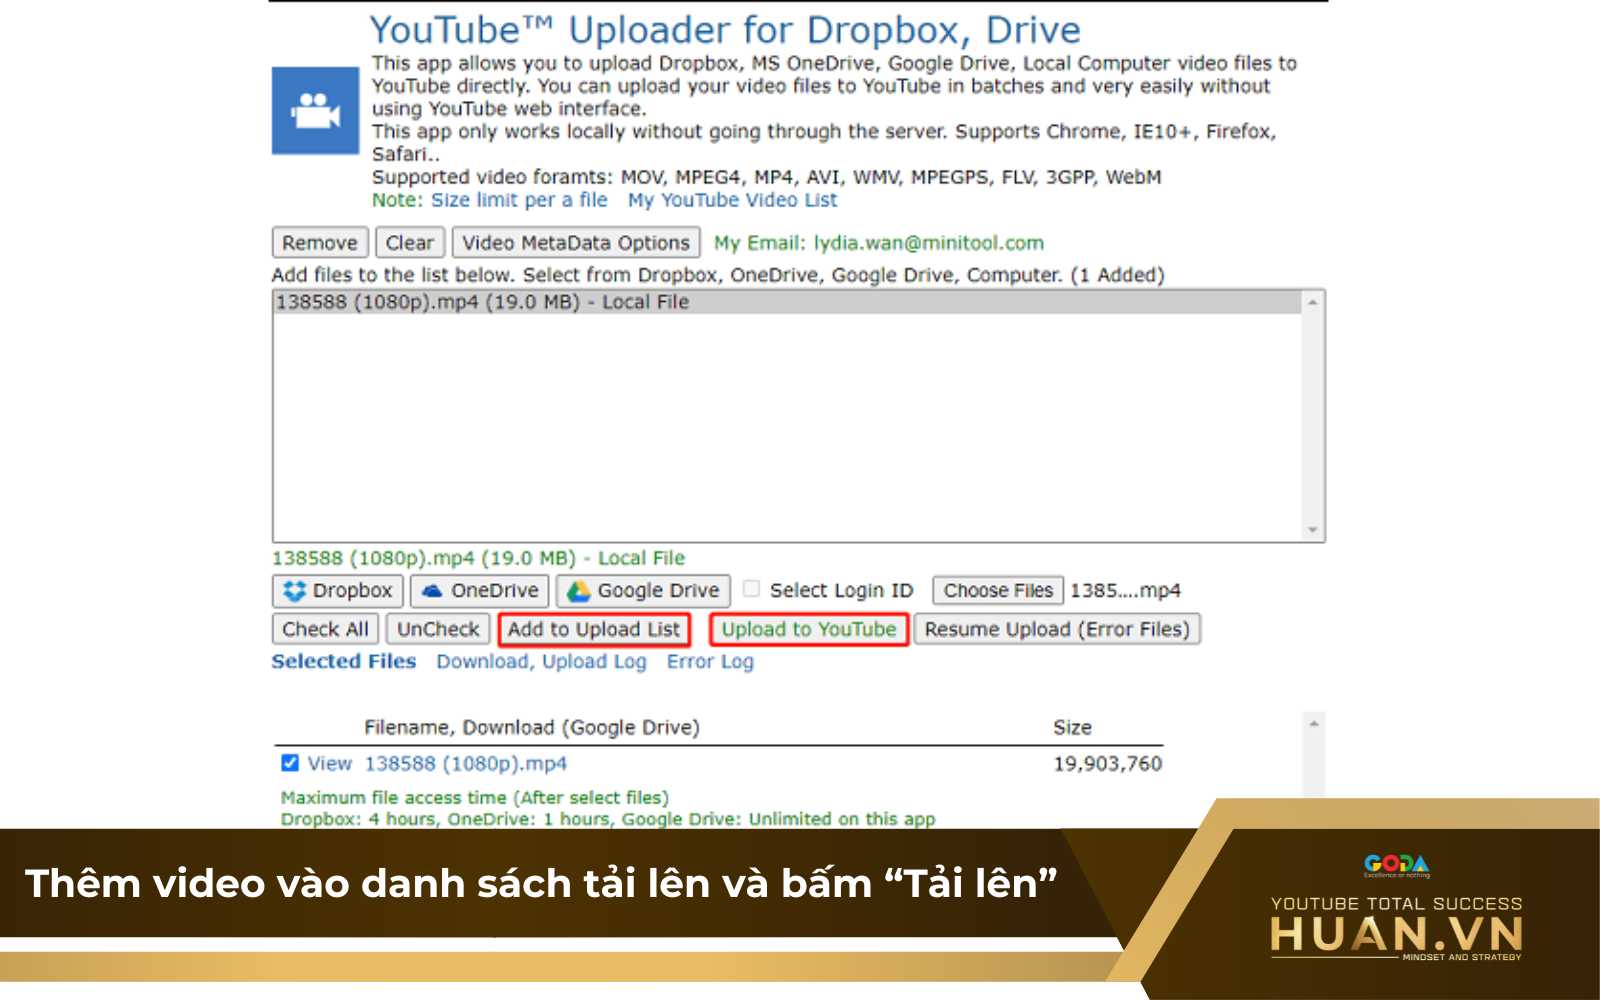
Task: Click the My Email lydia.wan@minitool.com text
Action: (x=878, y=243)
